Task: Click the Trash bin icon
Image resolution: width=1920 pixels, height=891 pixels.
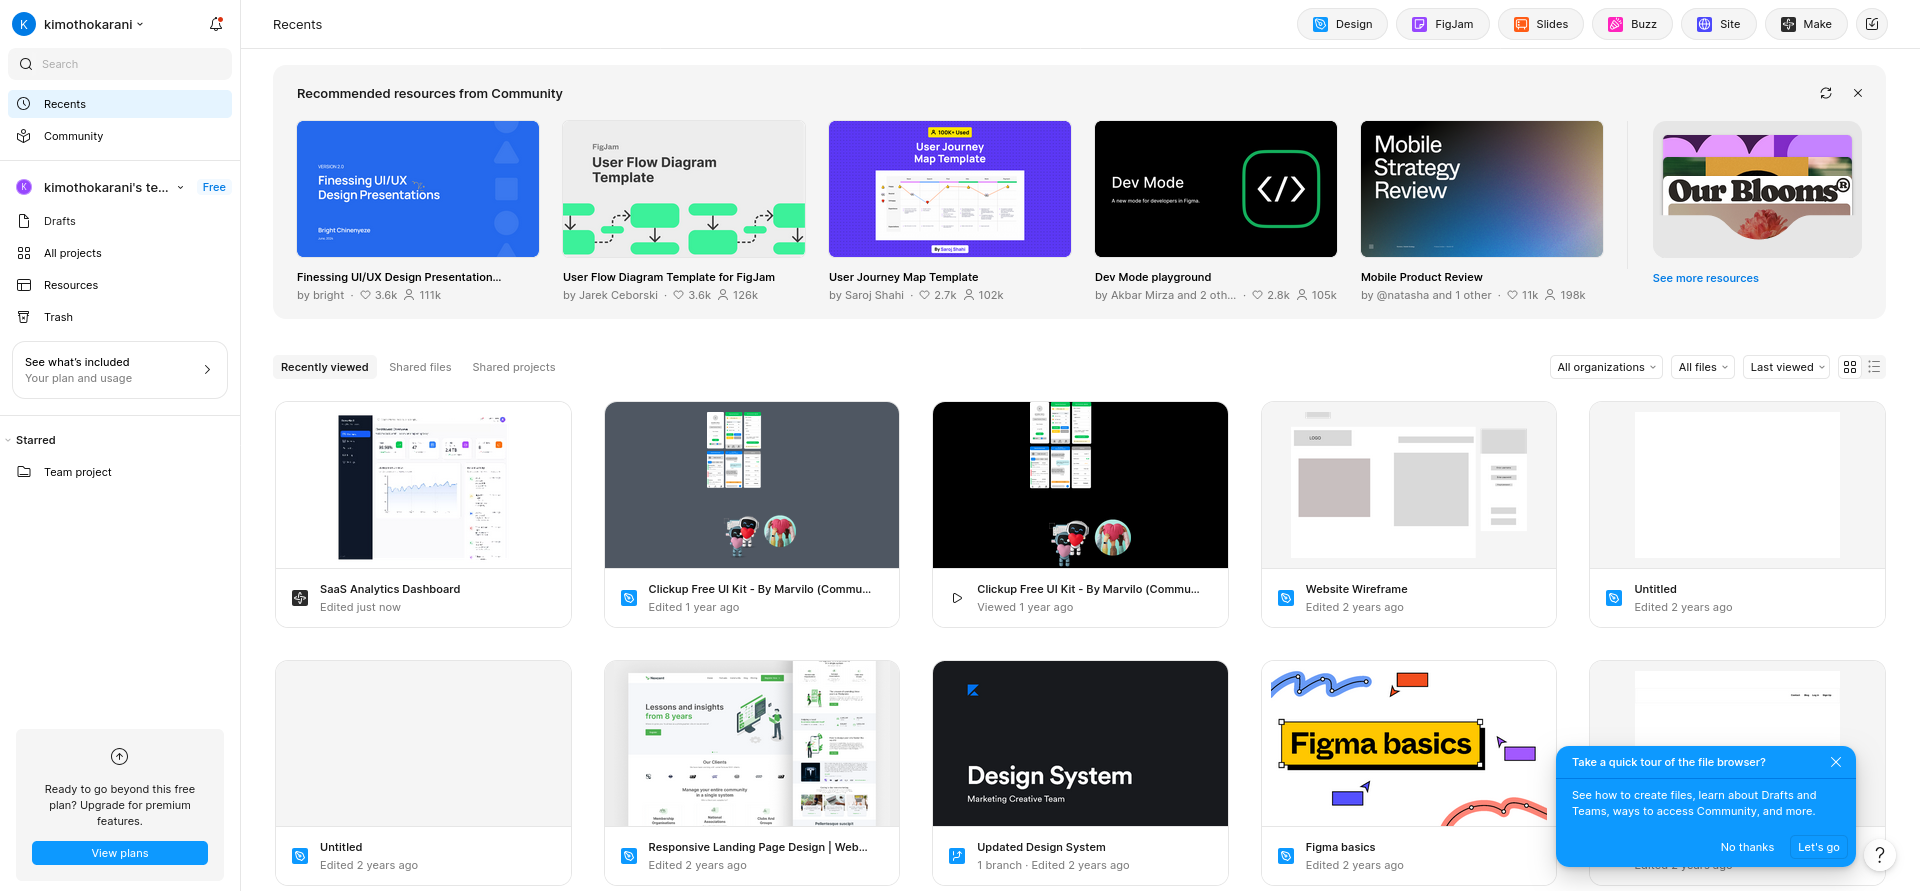Action: [x=24, y=317]
